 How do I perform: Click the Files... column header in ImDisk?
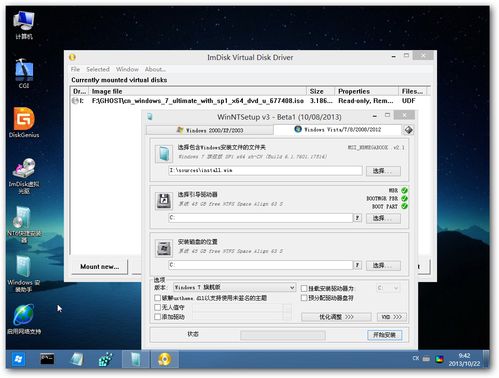(413, 91)
